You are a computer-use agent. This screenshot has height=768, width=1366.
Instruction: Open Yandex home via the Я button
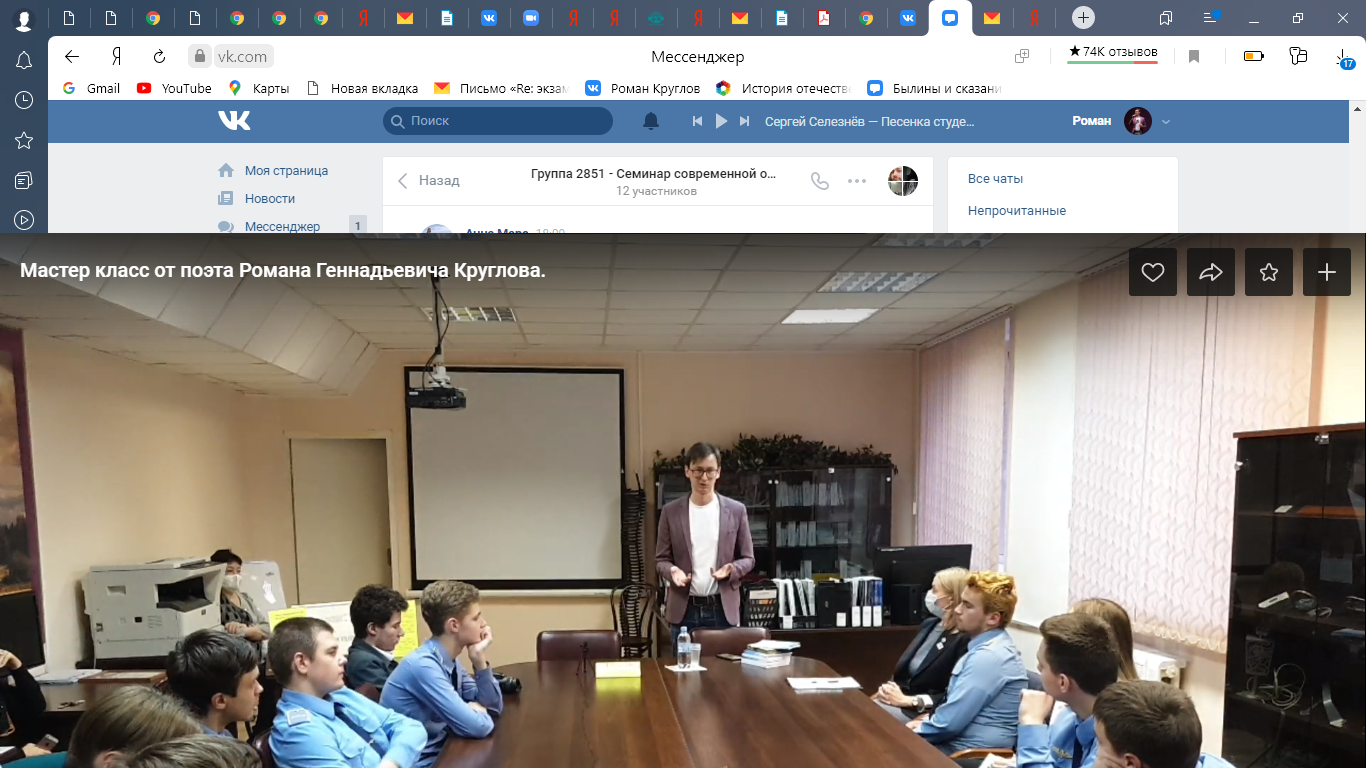(x=116, y=57)
